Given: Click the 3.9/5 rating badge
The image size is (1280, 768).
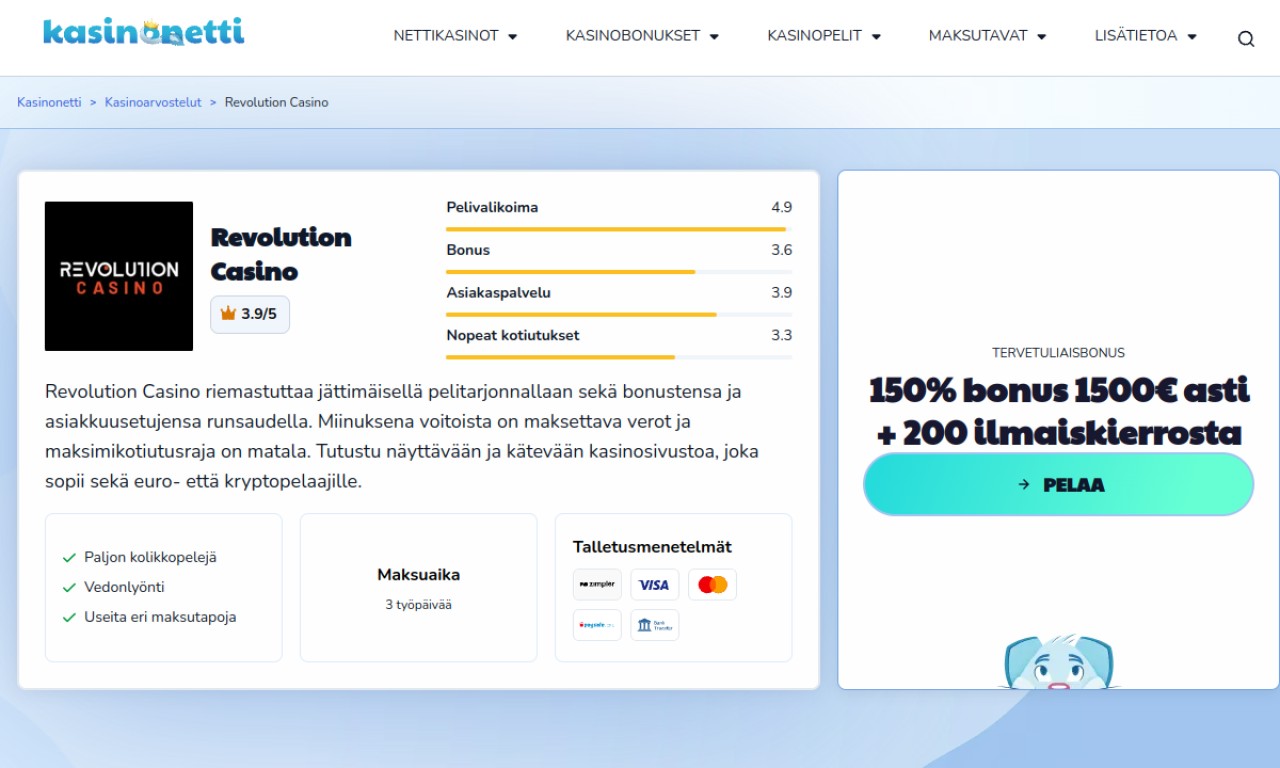Looking at the screenshot, I should point(250,314).
